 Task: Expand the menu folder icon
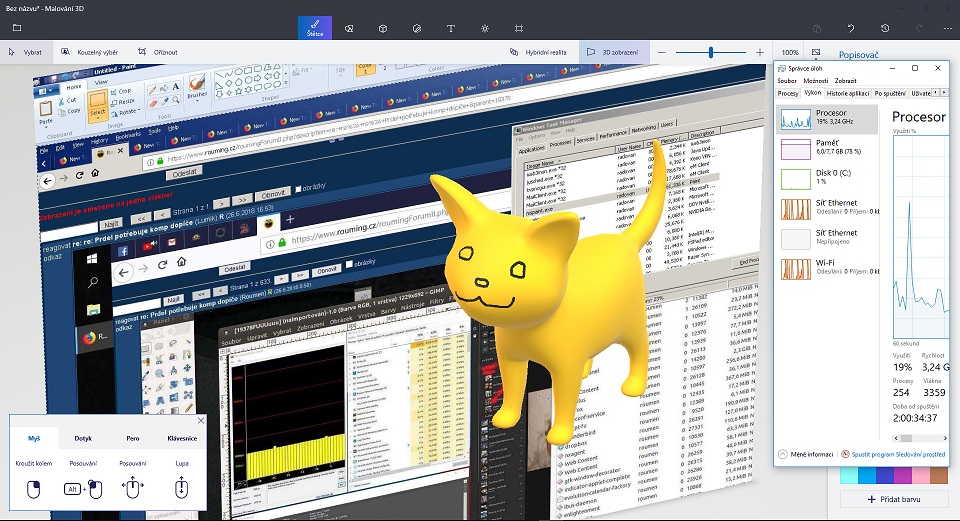point(17,28)
